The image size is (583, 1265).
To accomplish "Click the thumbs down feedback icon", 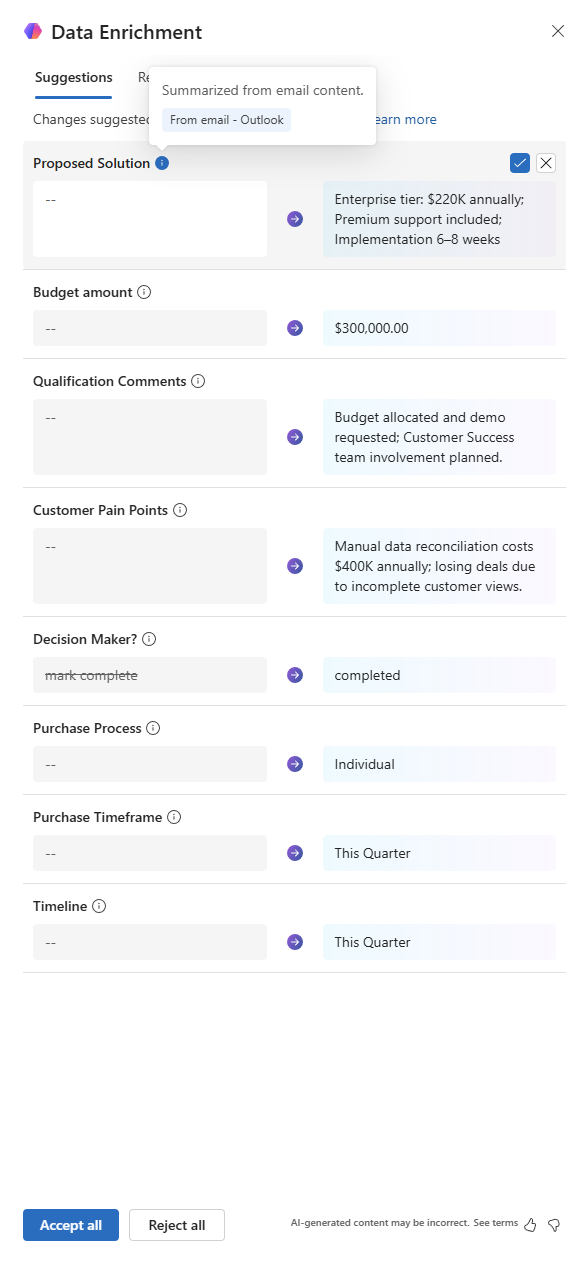I will (554, 1225).
